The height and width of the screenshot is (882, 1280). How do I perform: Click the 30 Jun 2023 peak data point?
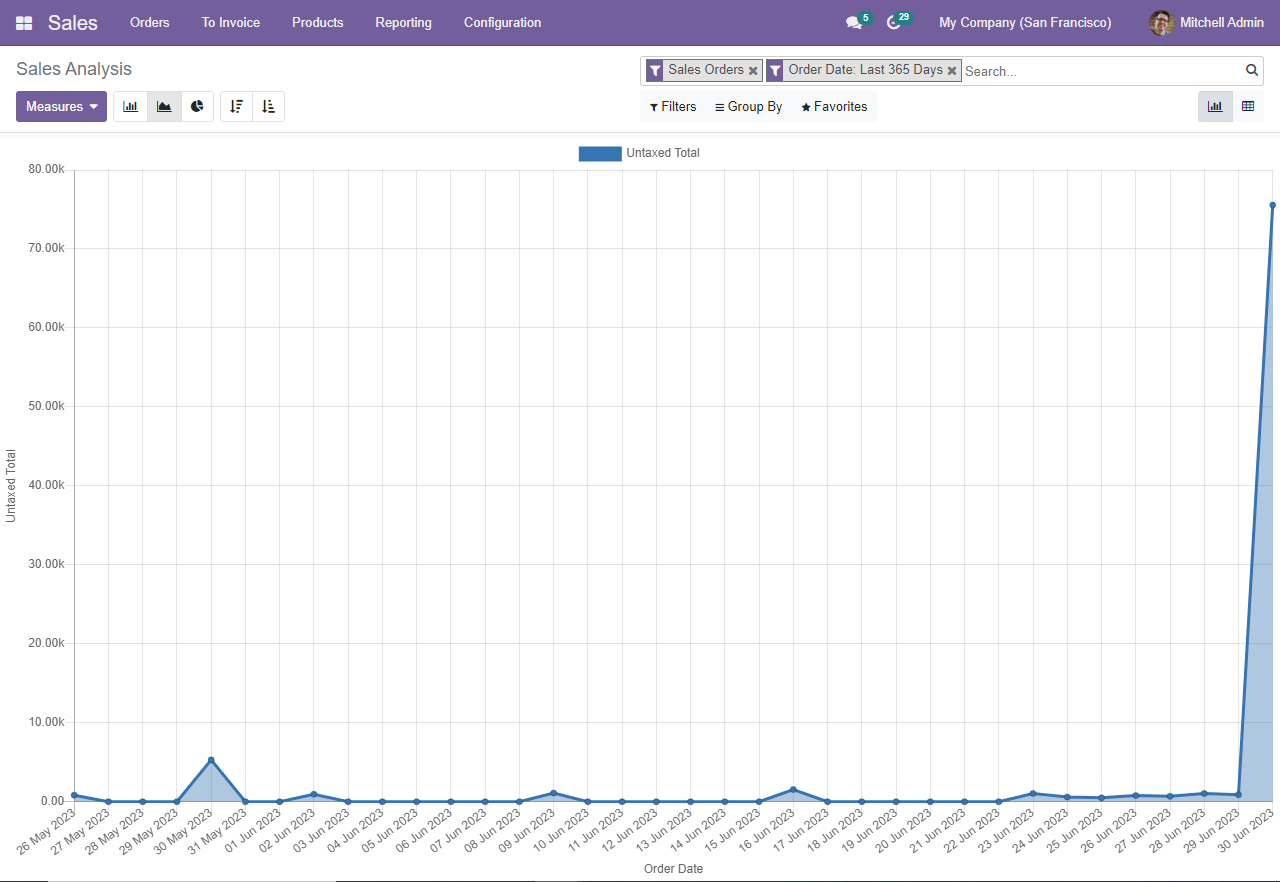tap(1273, 205)
